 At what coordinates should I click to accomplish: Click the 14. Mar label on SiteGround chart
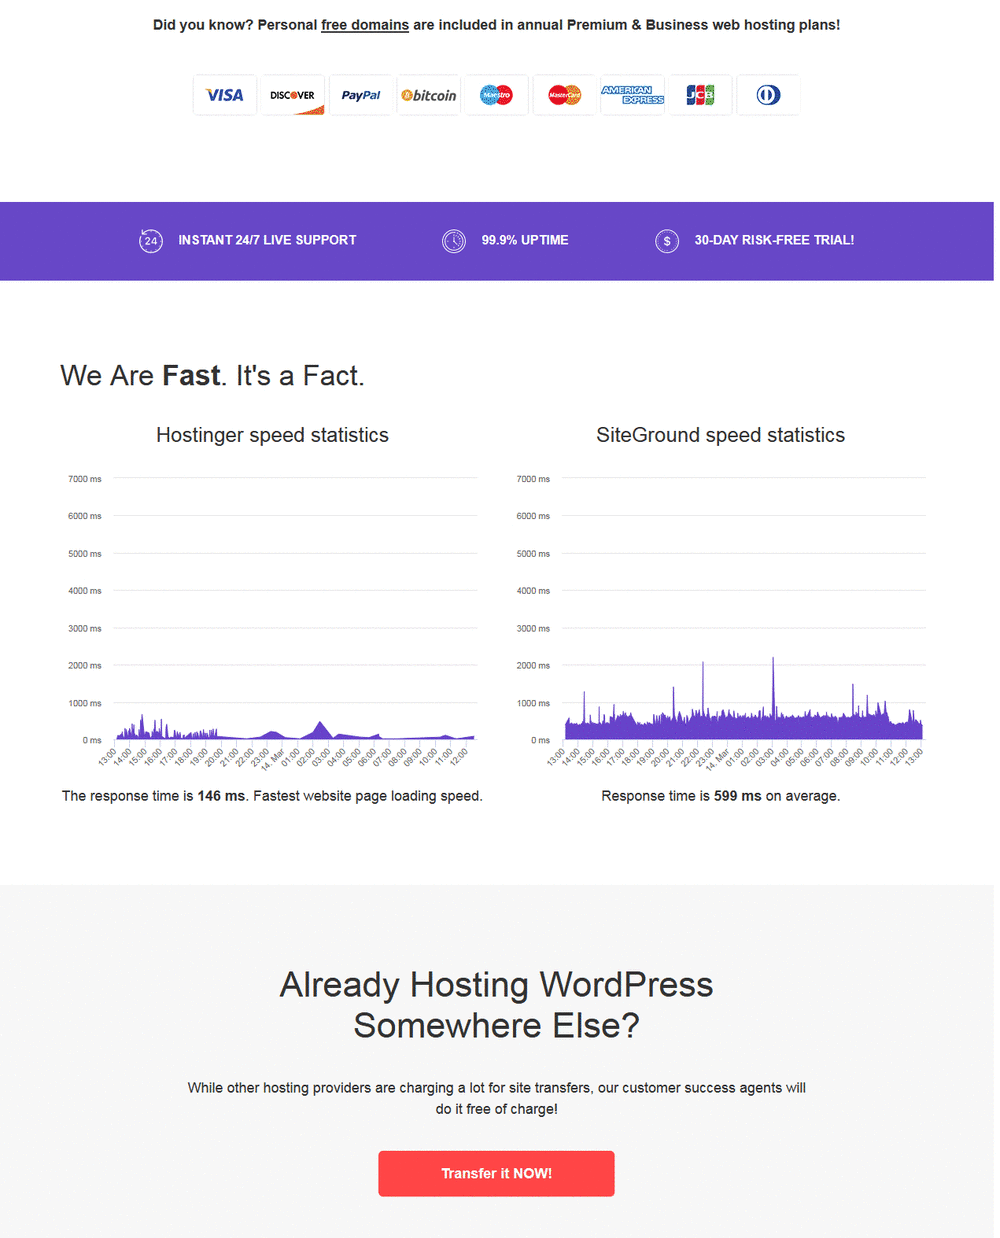pyautogui.click(x=717, y=759)
